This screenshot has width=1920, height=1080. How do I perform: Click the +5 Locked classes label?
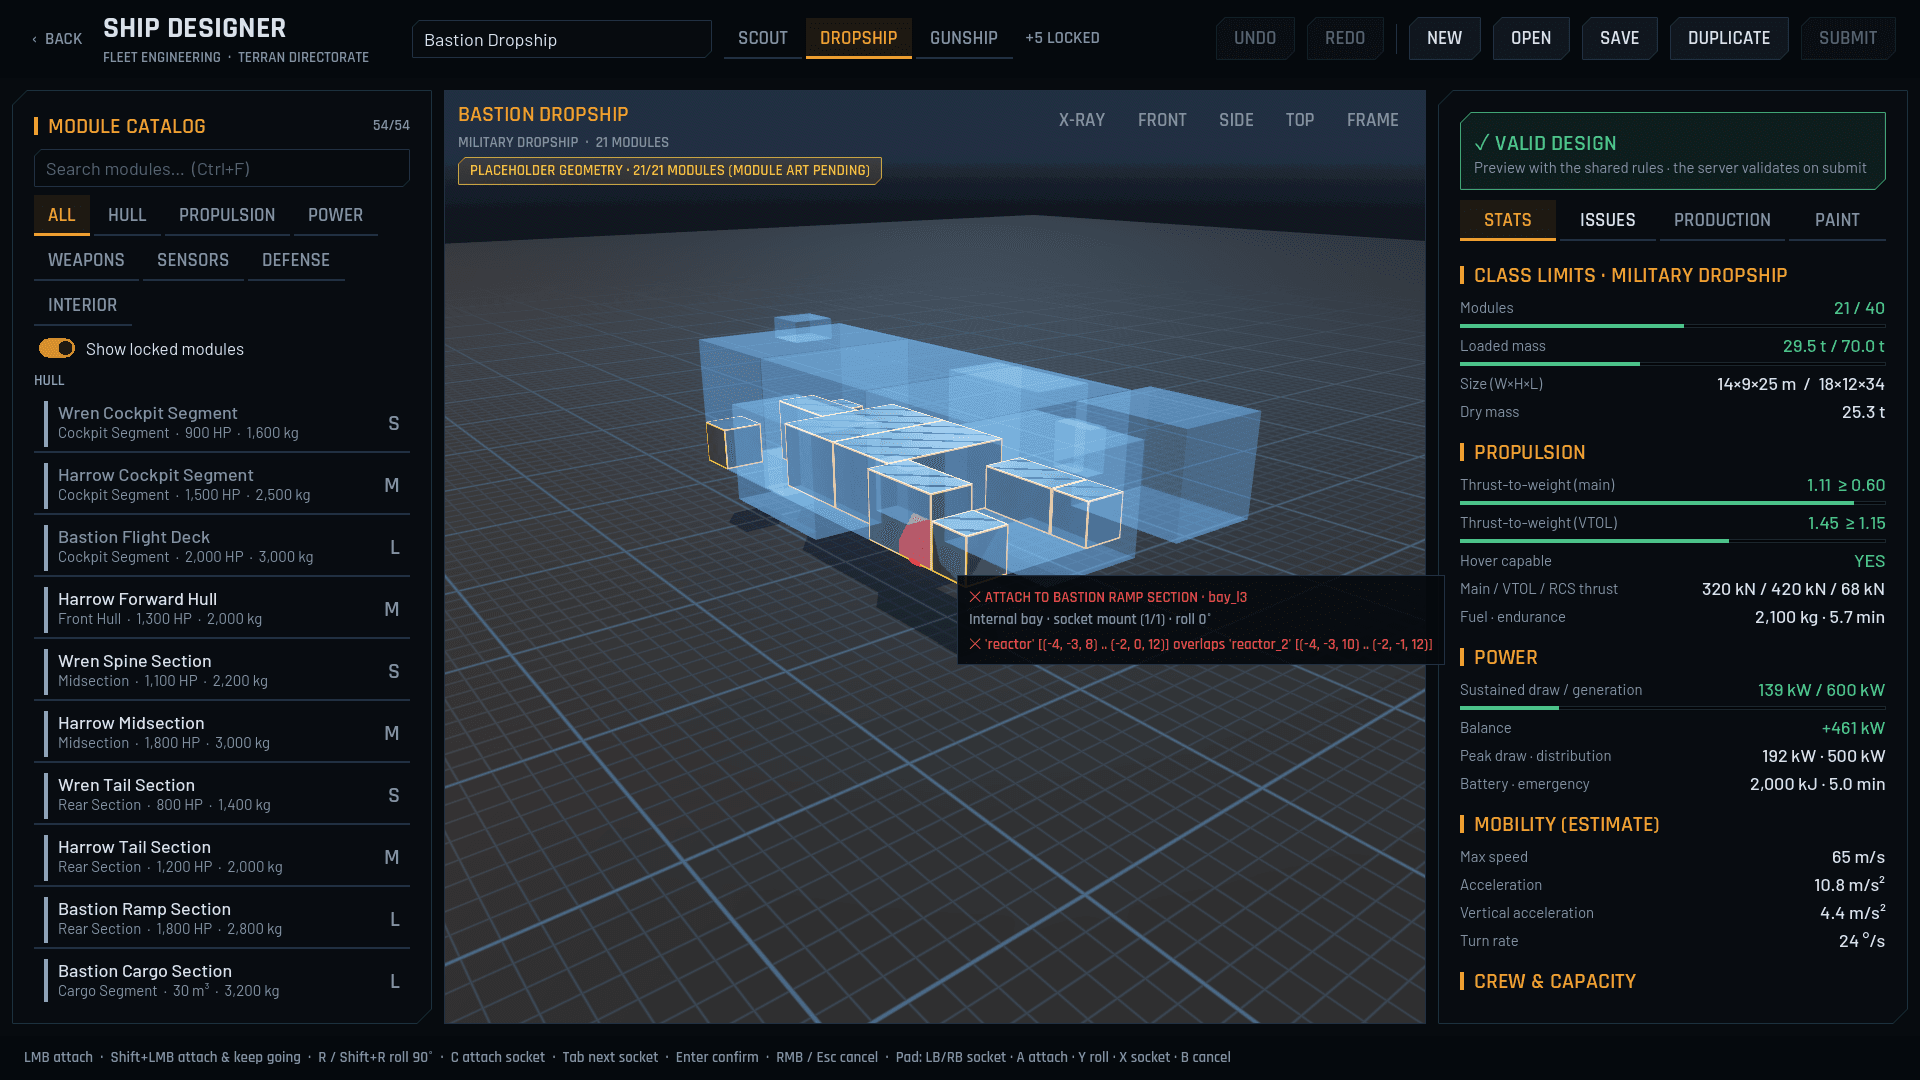coord(1062,38)
